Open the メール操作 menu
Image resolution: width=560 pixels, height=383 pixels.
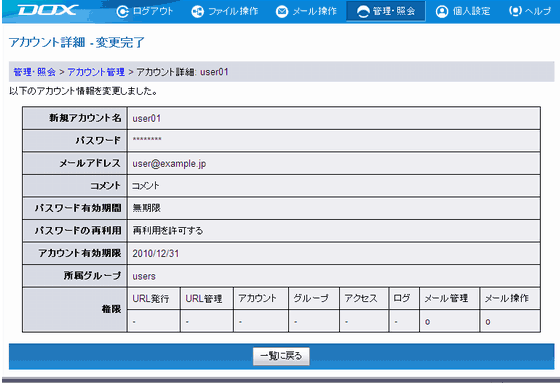[x=314, y=11]
